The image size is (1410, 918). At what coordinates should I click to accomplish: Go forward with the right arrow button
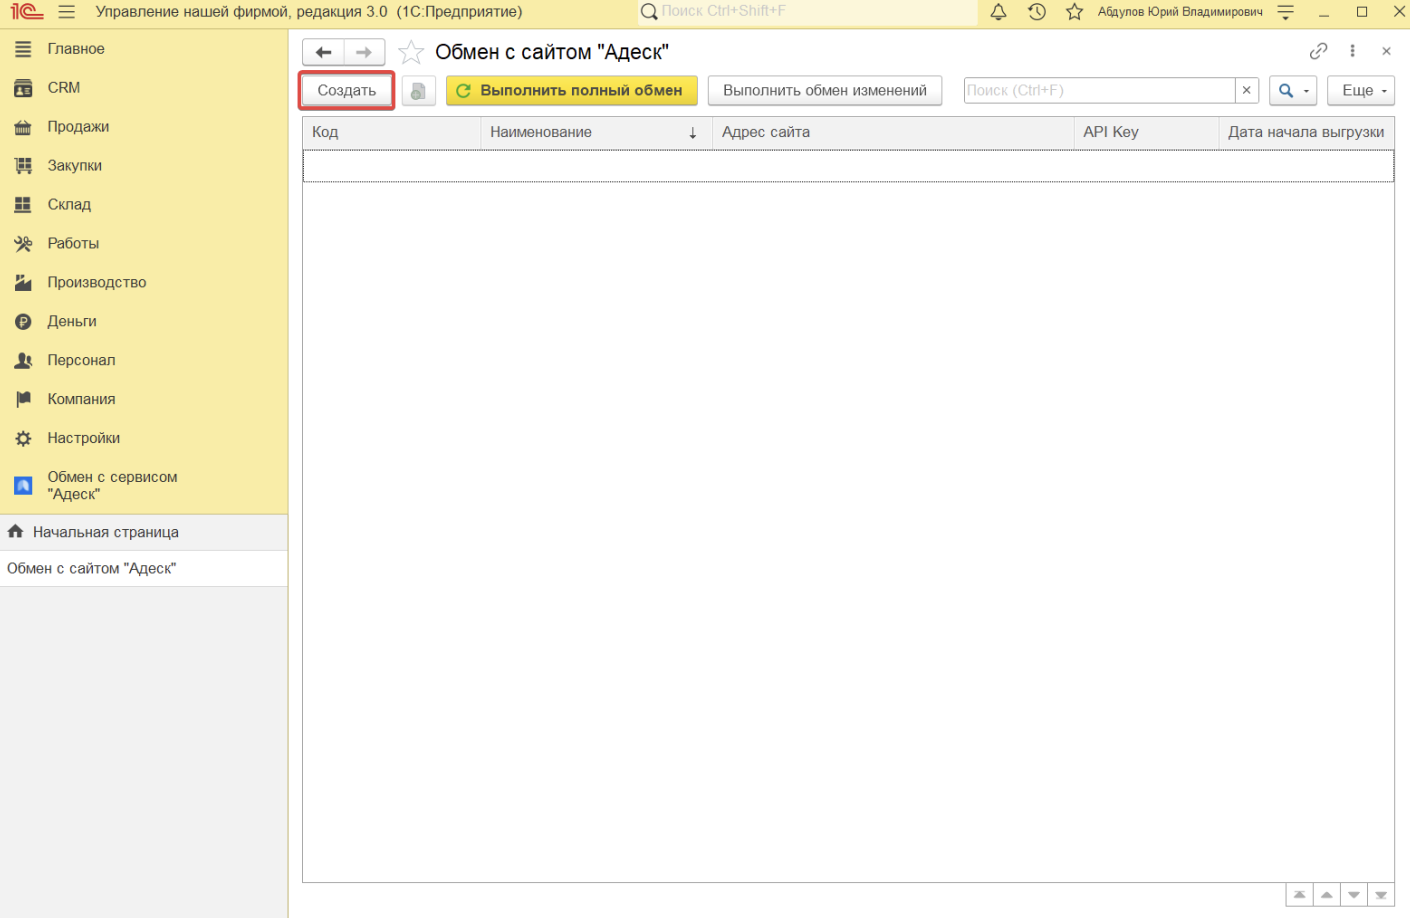tap(364, 52)
